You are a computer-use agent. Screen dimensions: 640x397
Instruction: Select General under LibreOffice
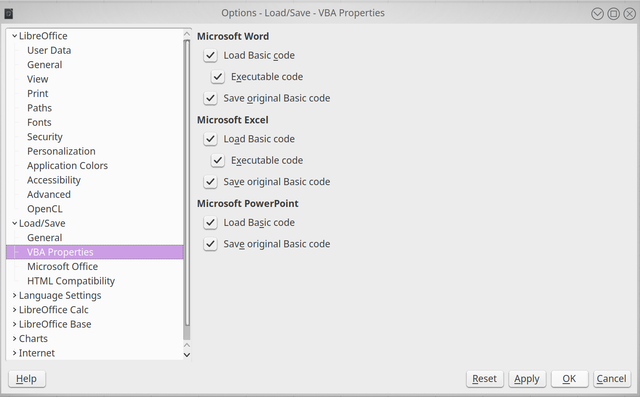tap(44, 65)
